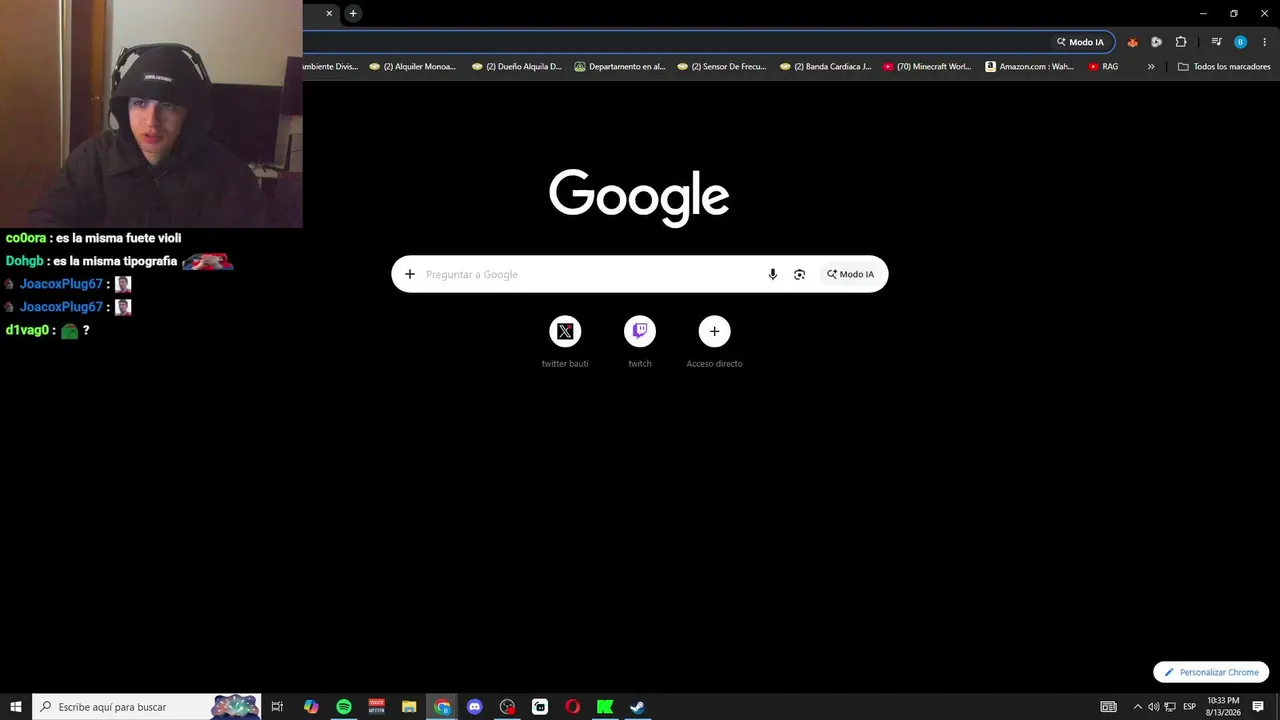
Task: Open the Todos los marcadores folder
Action: click(x=1224, y=67)
